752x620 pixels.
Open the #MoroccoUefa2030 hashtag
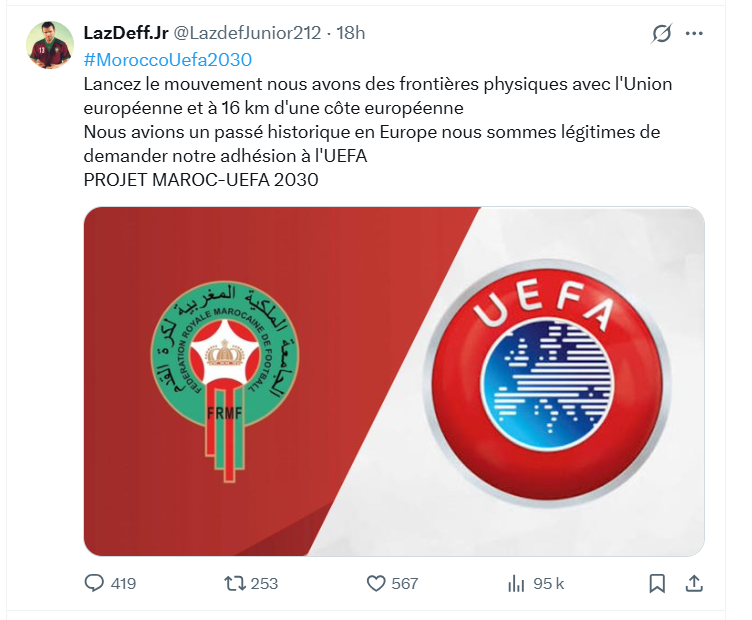tap(168, 60)
